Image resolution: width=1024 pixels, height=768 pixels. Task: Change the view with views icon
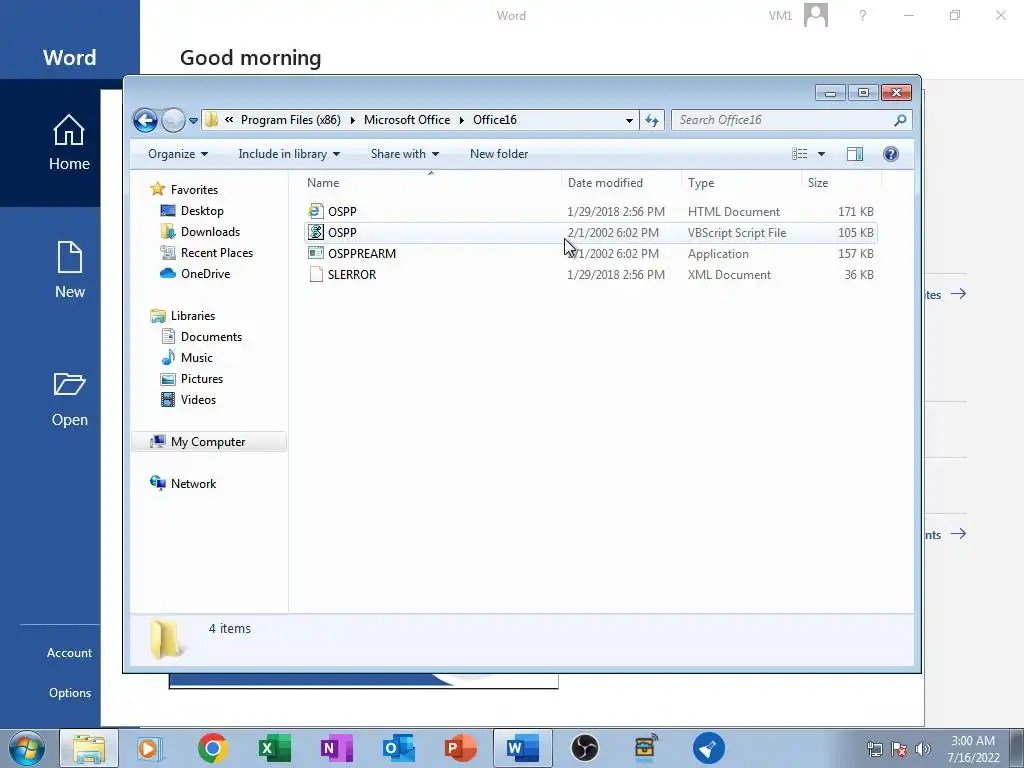[799, 154]
